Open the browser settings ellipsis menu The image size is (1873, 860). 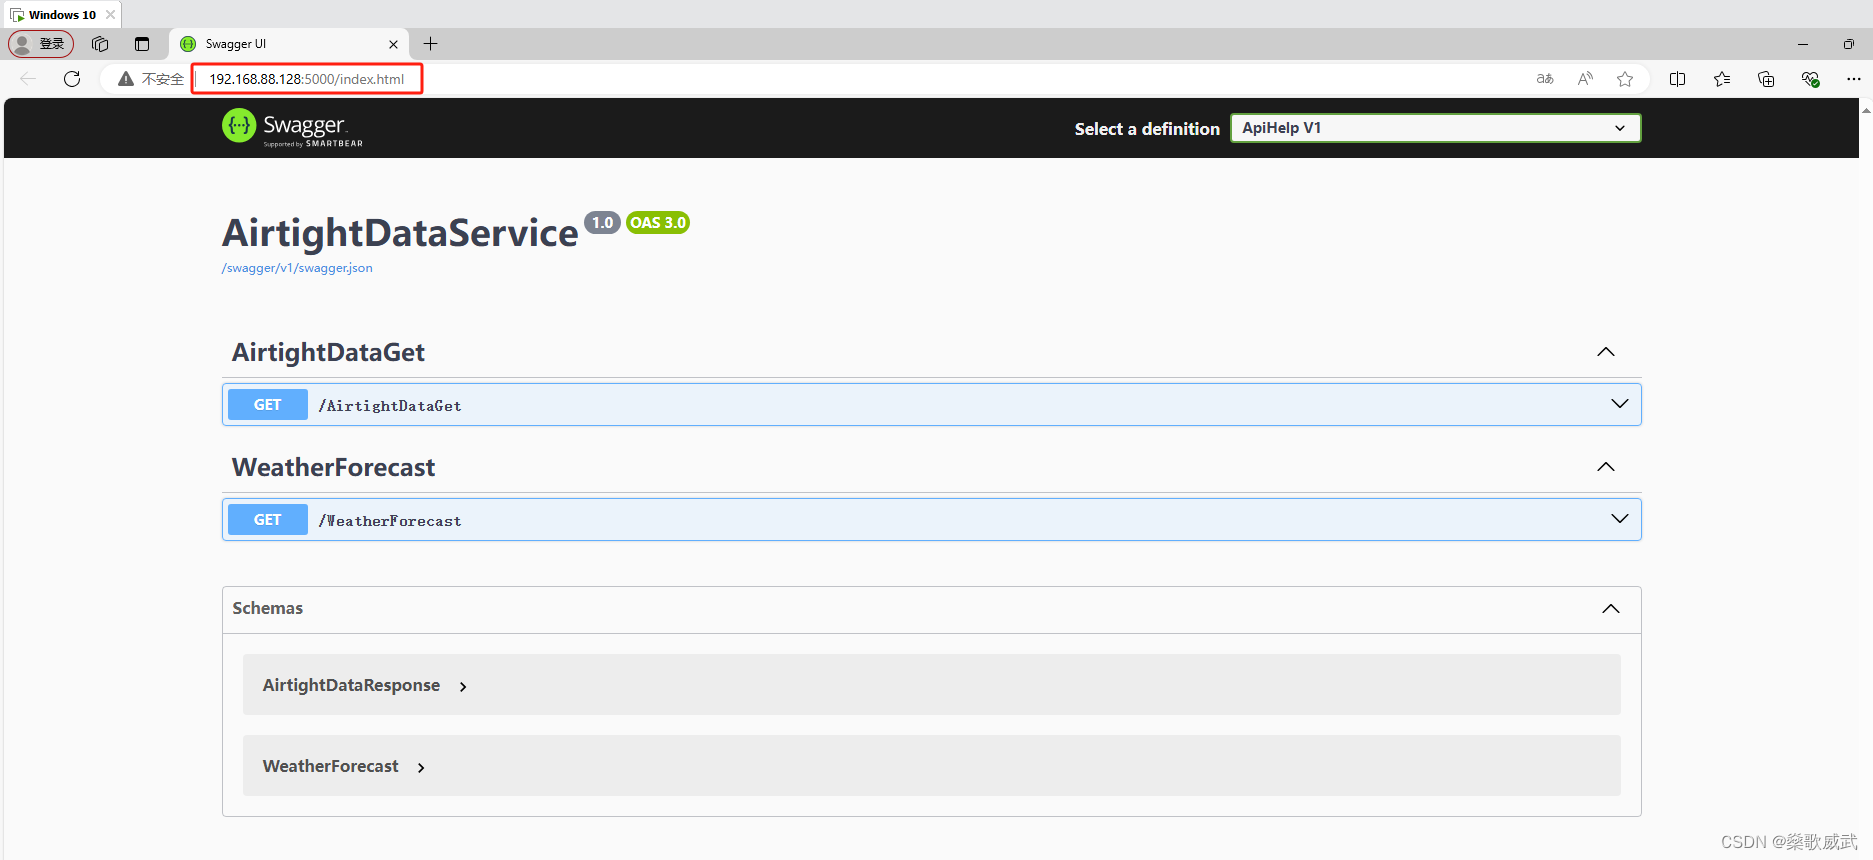coord(1853,79)
